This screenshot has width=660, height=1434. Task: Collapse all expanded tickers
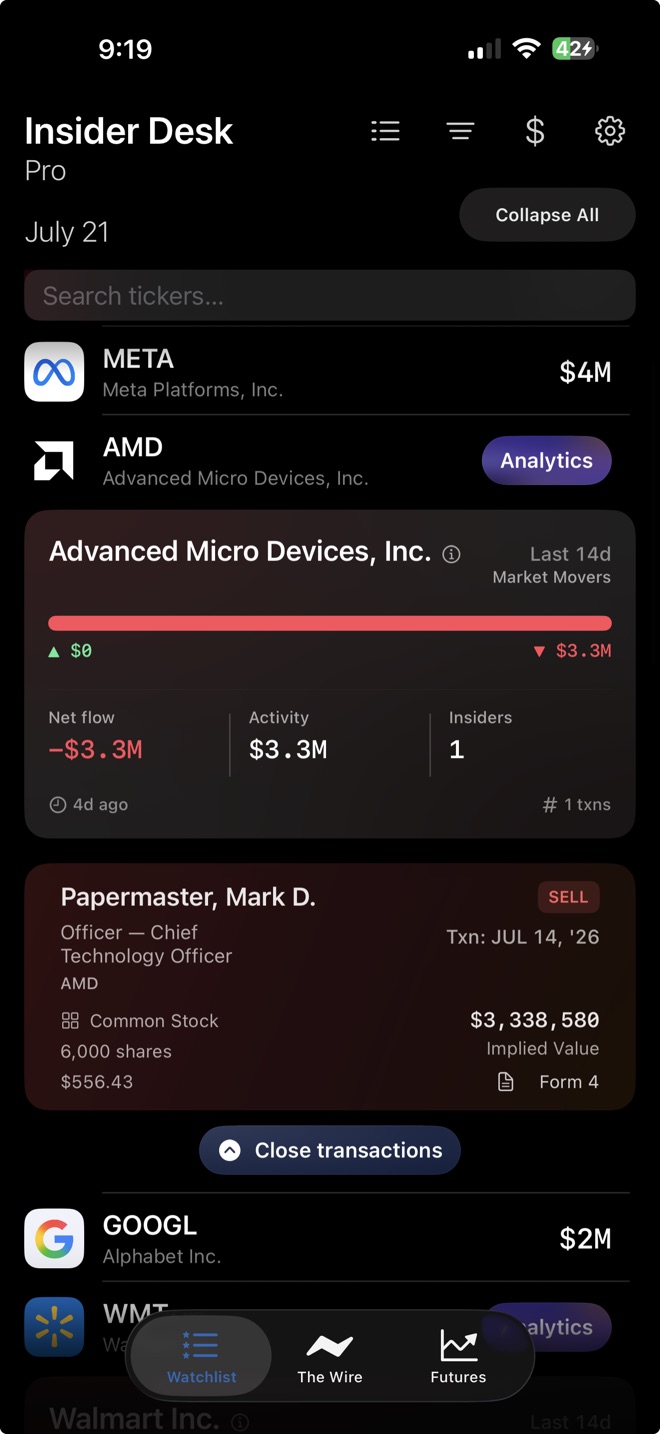(x=547, y=215)
